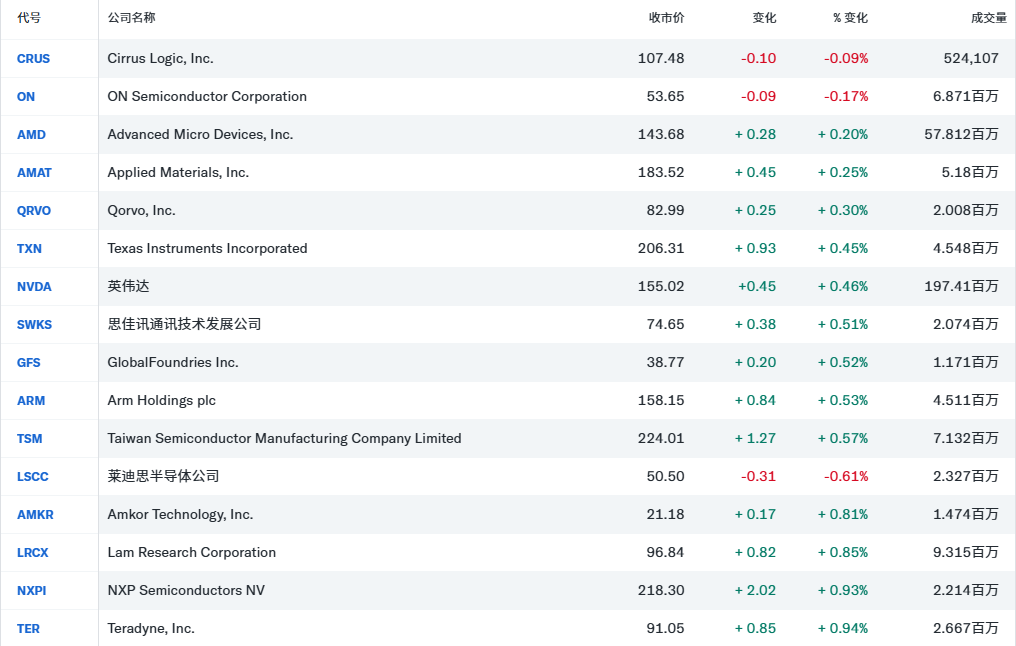Select company name Applied Materials, Inc.
The height and width of the screenshot is (646, 1016).
tap(178, 173)
